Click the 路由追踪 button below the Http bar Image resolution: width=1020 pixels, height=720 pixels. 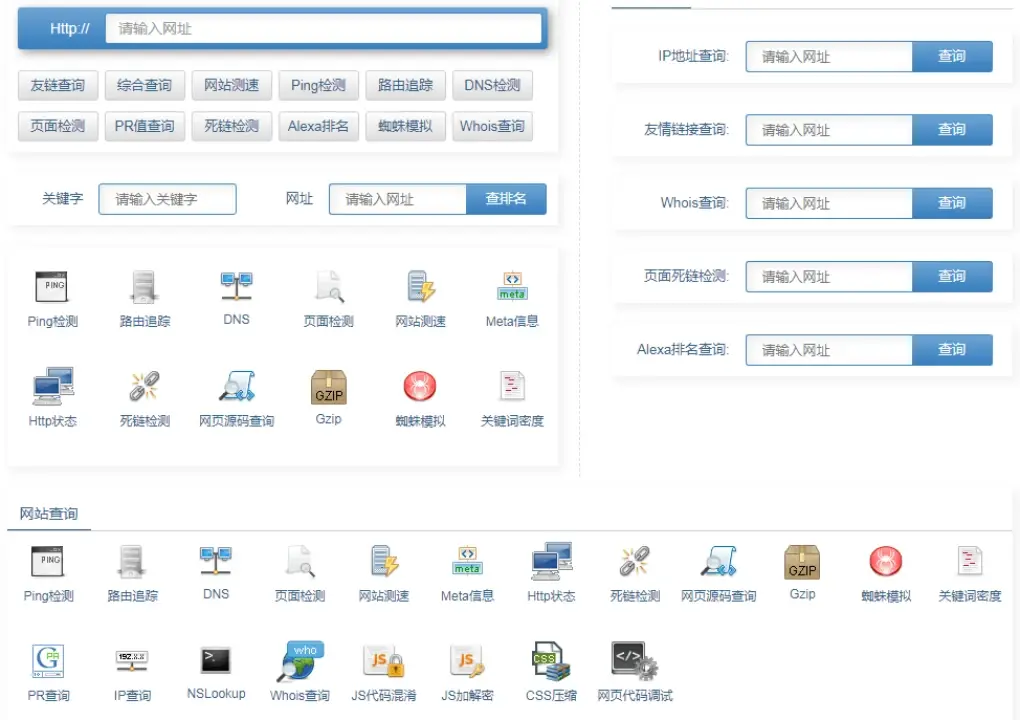click(x=405, y=85)
